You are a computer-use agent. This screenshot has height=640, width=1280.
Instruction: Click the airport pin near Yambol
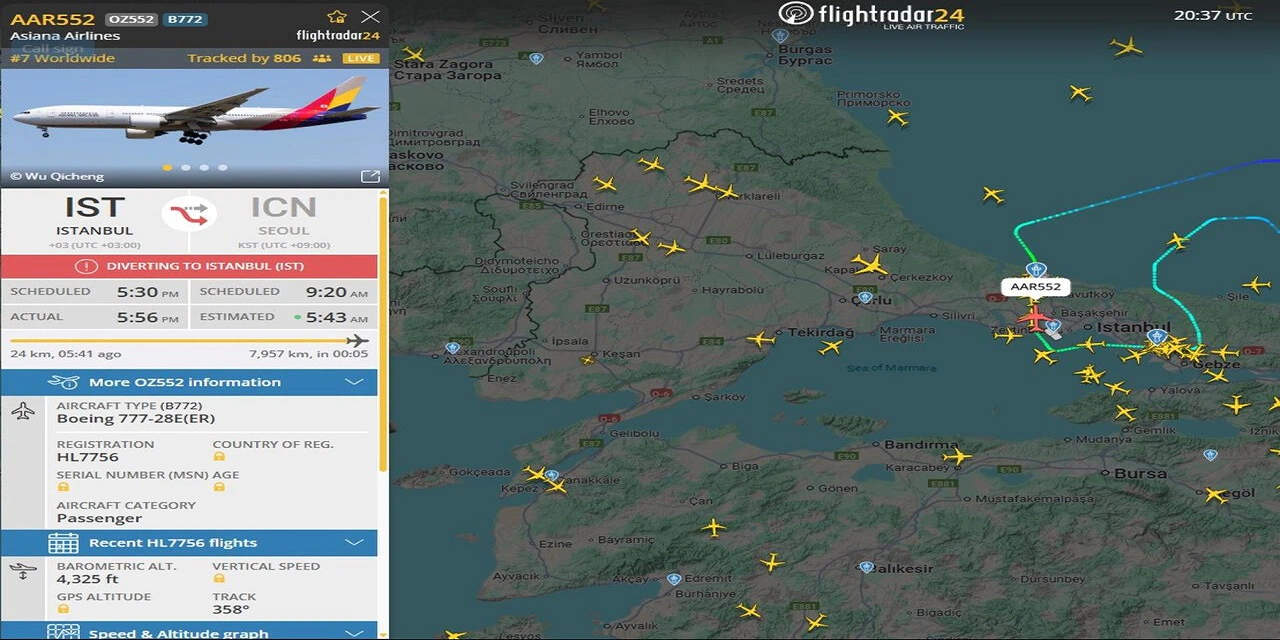point(536,58)
